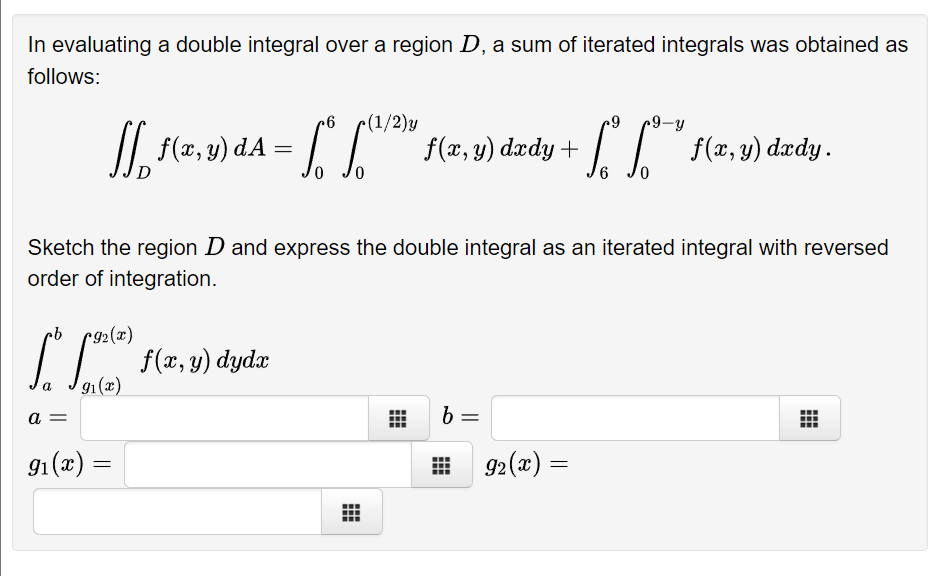Launch the symbol keypad below the g2(x) label
938x576 pixels.
coord(351,512)
